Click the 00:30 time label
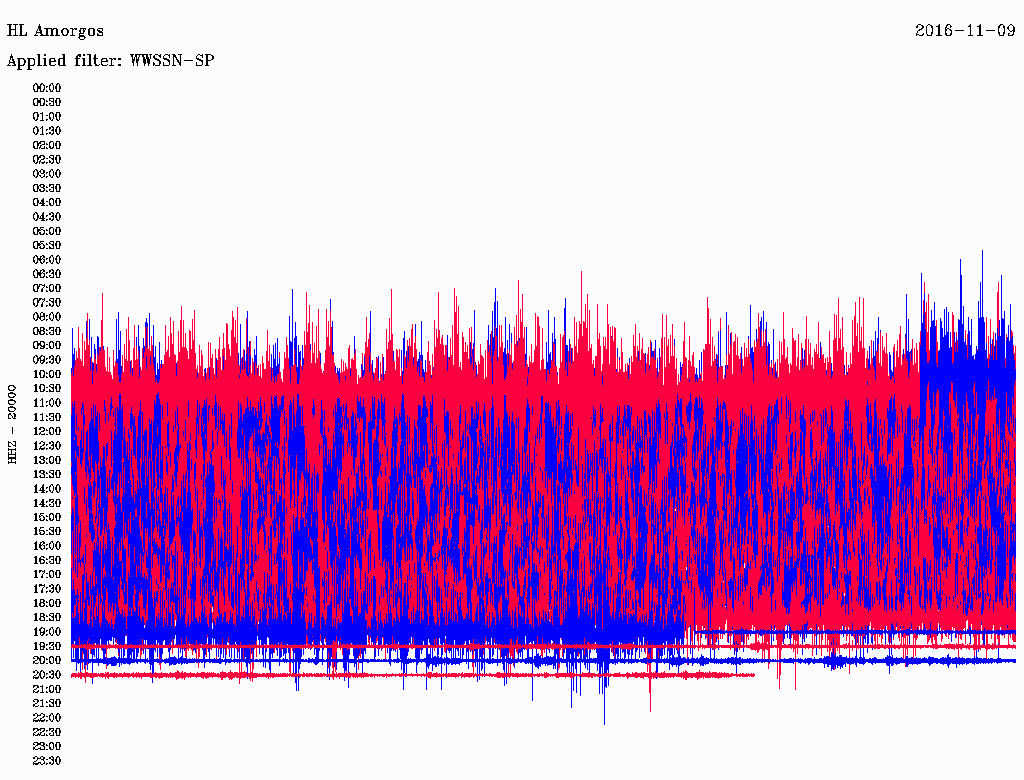 tap(47, 103)
